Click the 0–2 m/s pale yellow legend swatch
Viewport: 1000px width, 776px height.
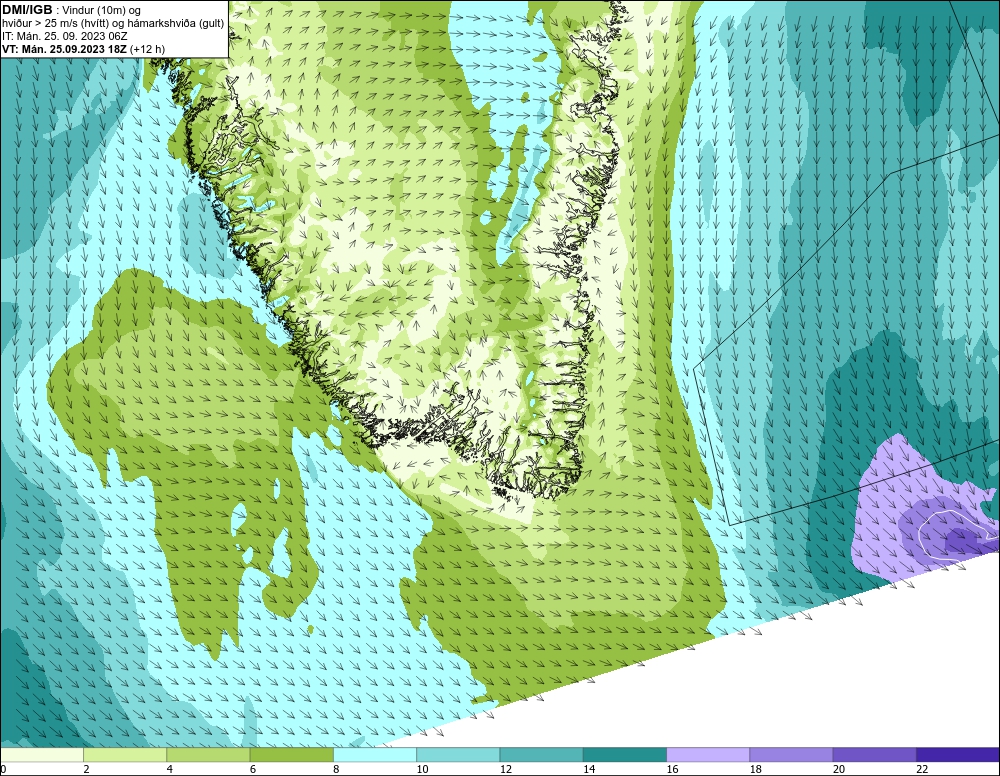(42, 755)
